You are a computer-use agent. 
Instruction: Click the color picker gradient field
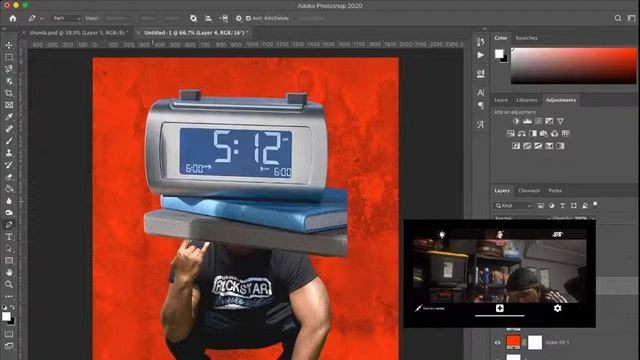573,66
